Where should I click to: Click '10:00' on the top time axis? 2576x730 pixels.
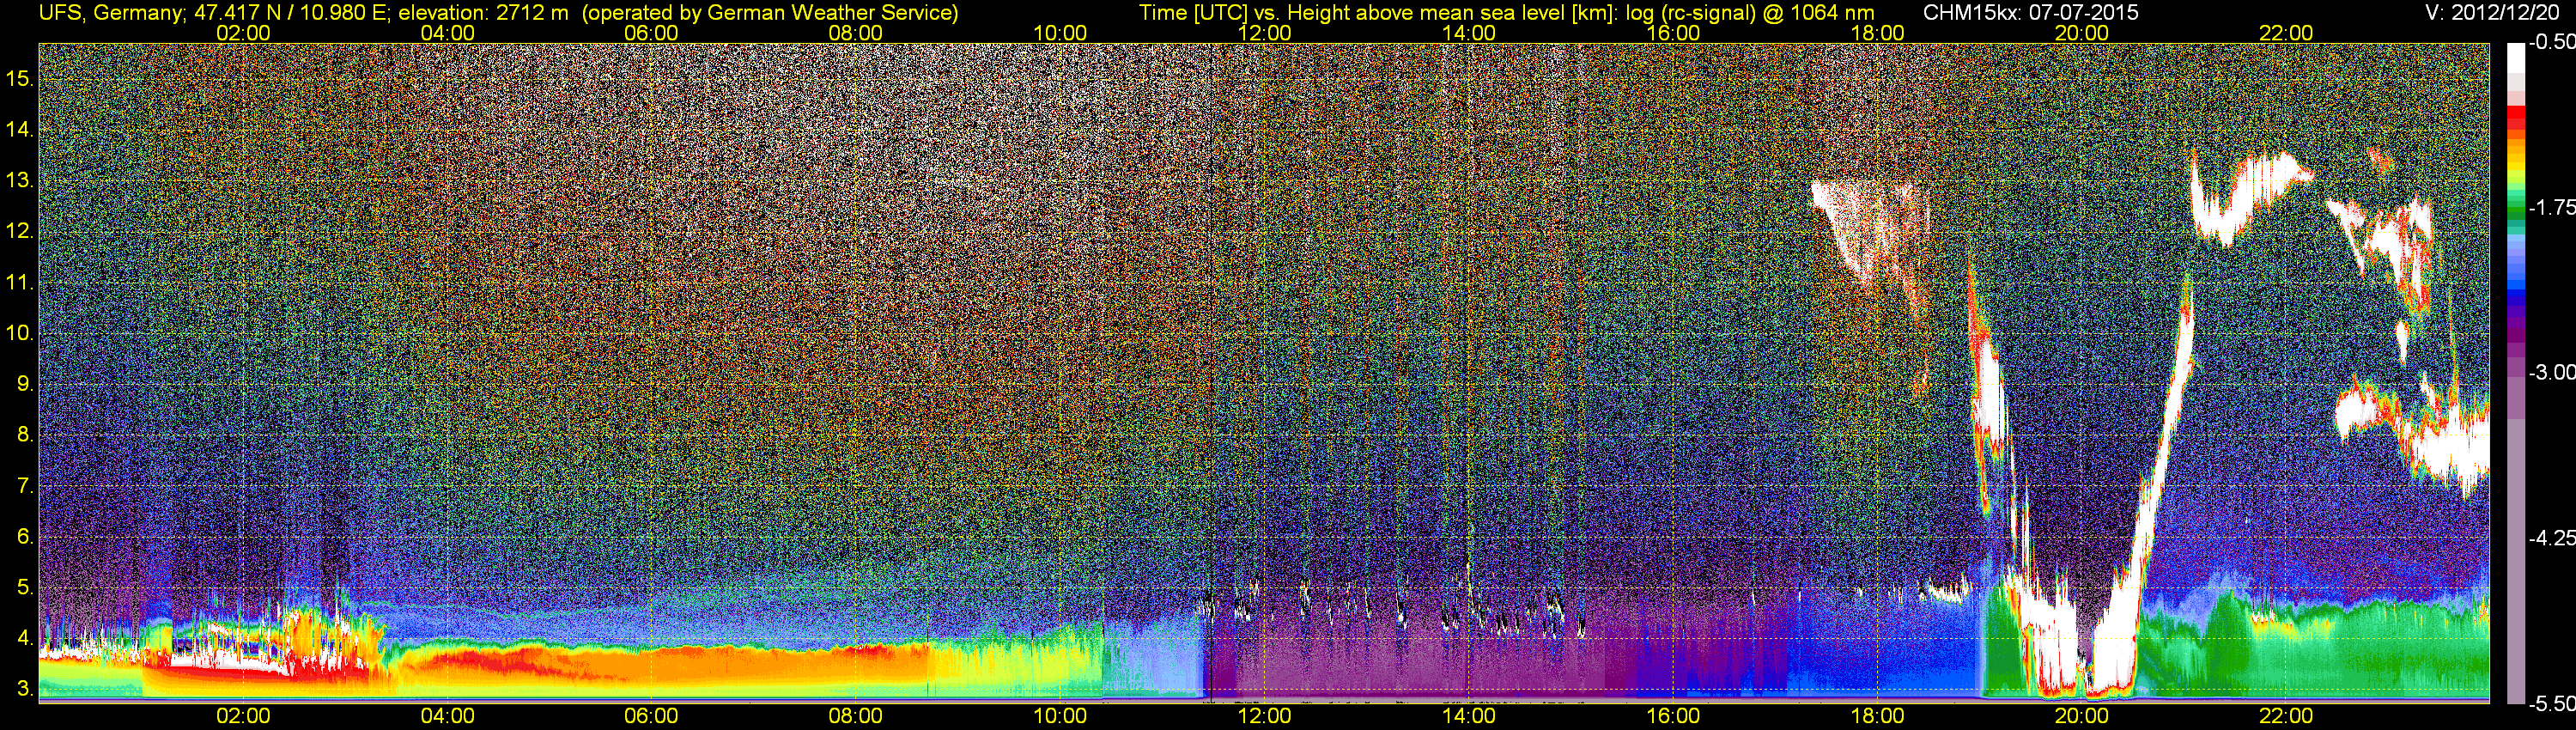(x=1060, y=33)
